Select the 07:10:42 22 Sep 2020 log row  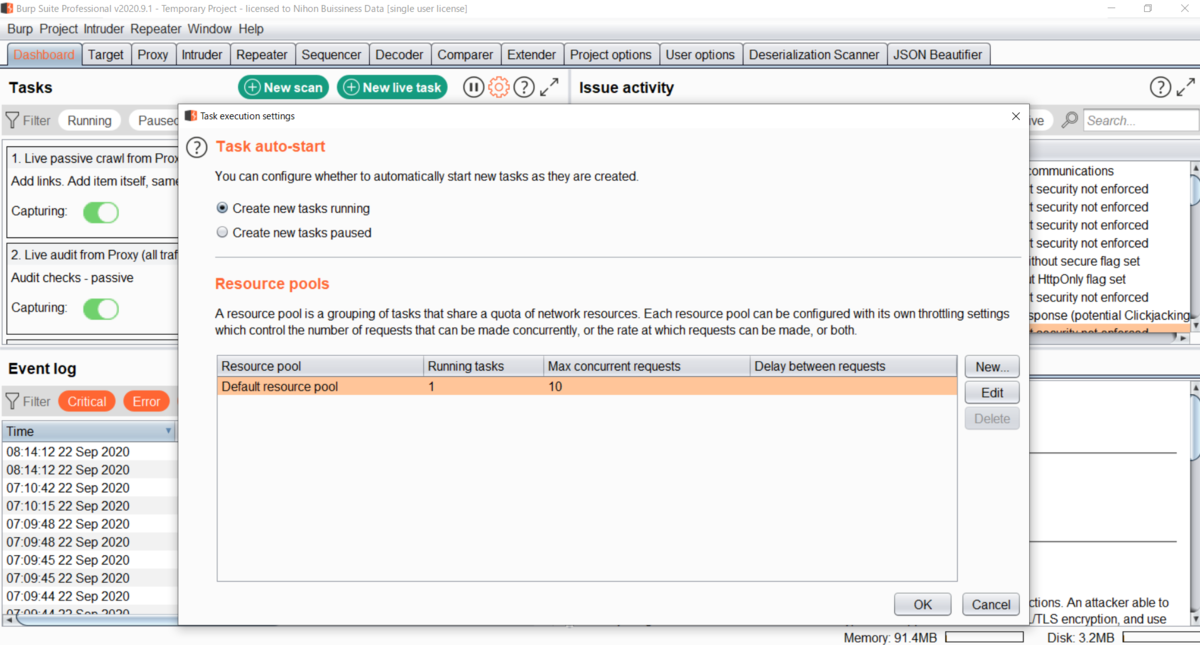89,488
